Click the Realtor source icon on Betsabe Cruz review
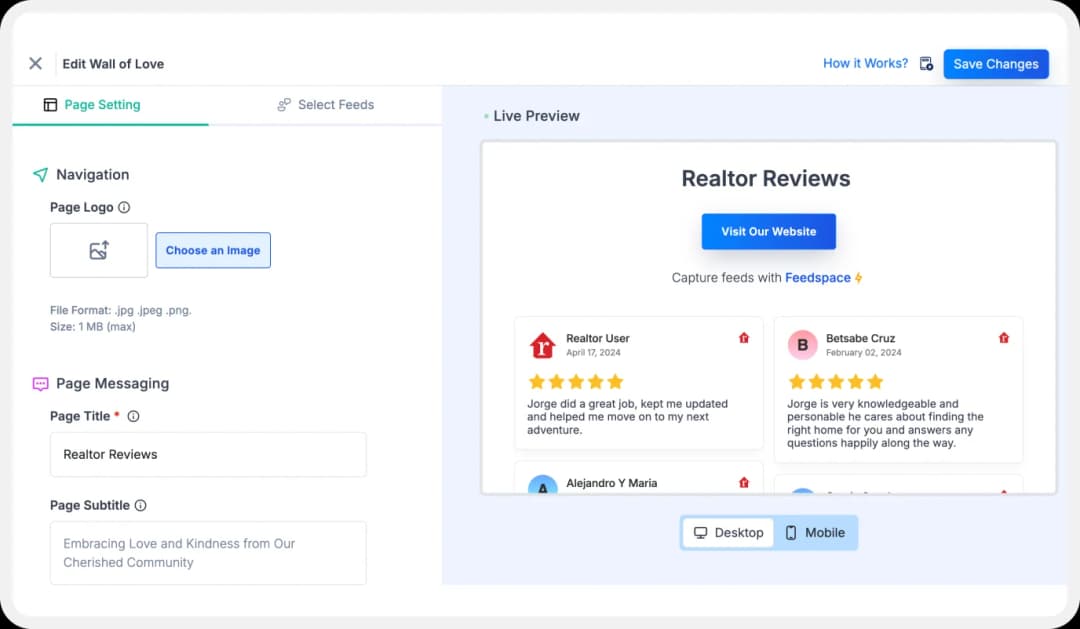The width and height of the screenshot is (1080, 629). 1004,338
